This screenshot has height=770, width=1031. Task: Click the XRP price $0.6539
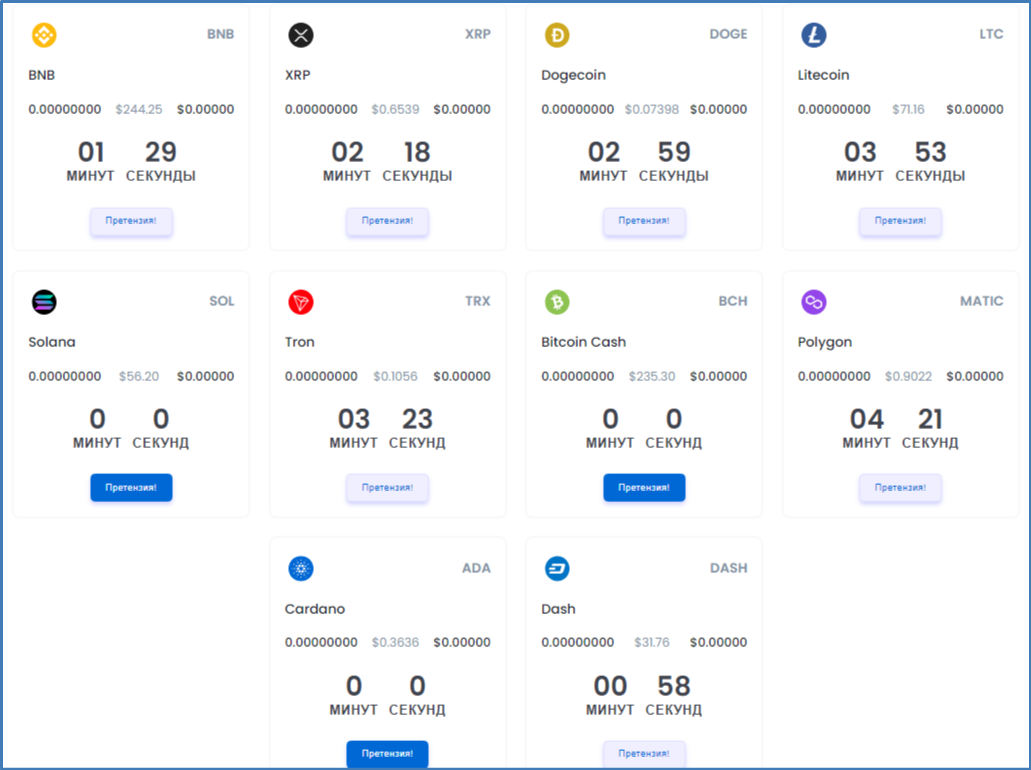pyautogui.click(x=395, y=109)
